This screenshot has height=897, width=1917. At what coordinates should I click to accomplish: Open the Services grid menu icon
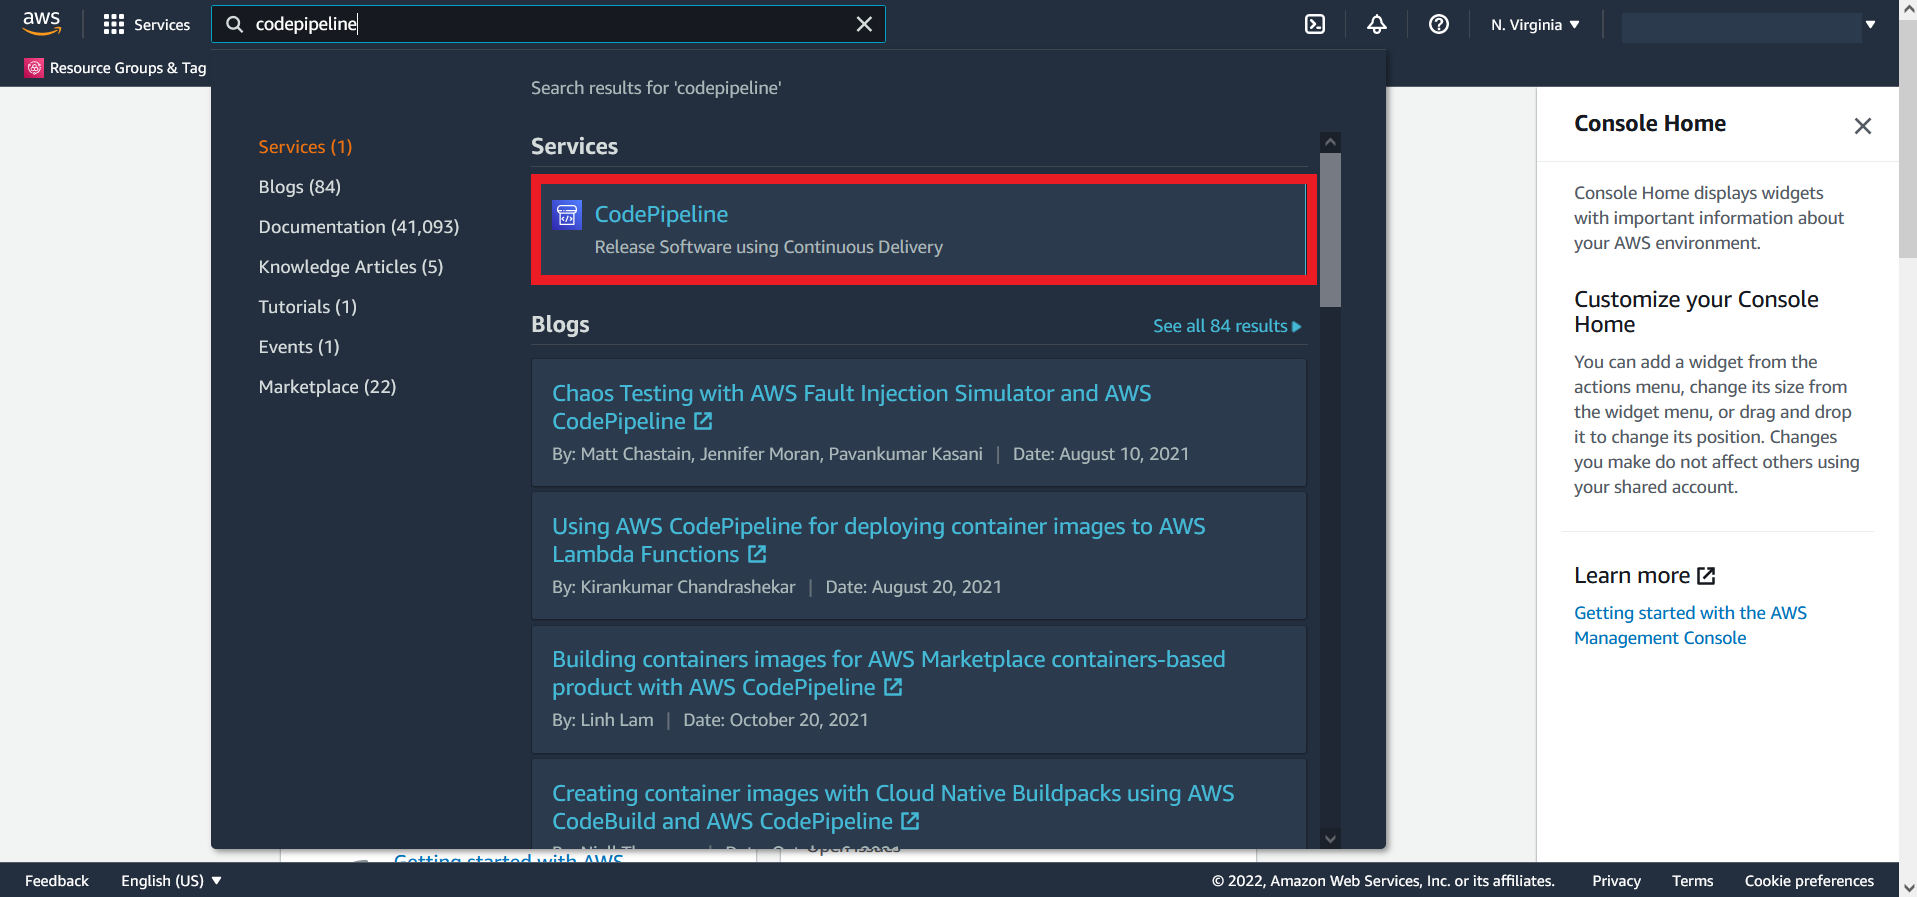tap(114, 24)
